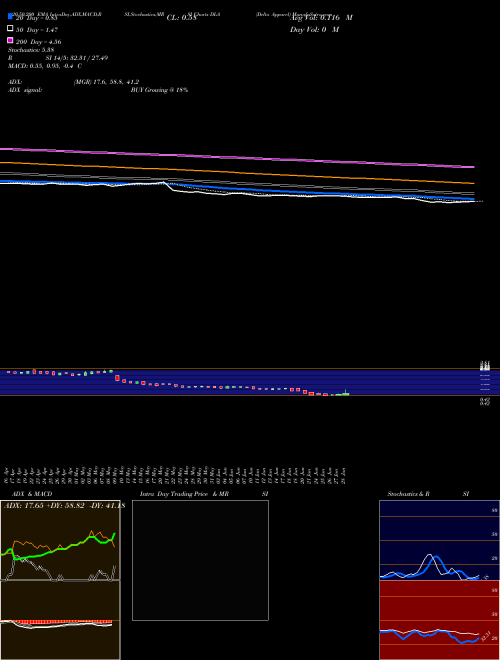
Task: Click the 'Stochastics: 5.88' readout
Action: click(x=31, y=50)
